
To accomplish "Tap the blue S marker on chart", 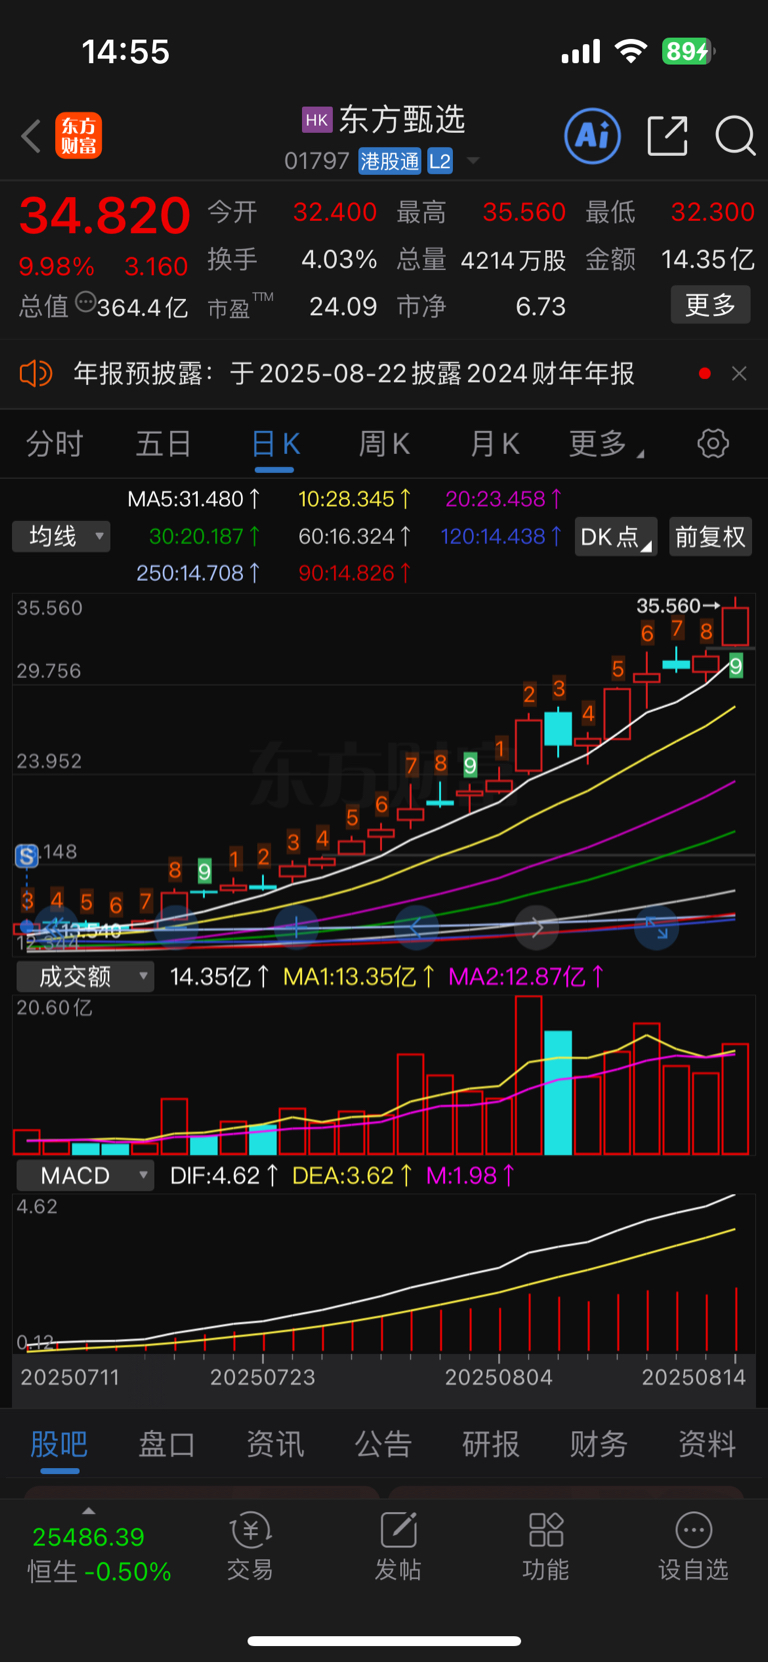I will click(27, 856).
